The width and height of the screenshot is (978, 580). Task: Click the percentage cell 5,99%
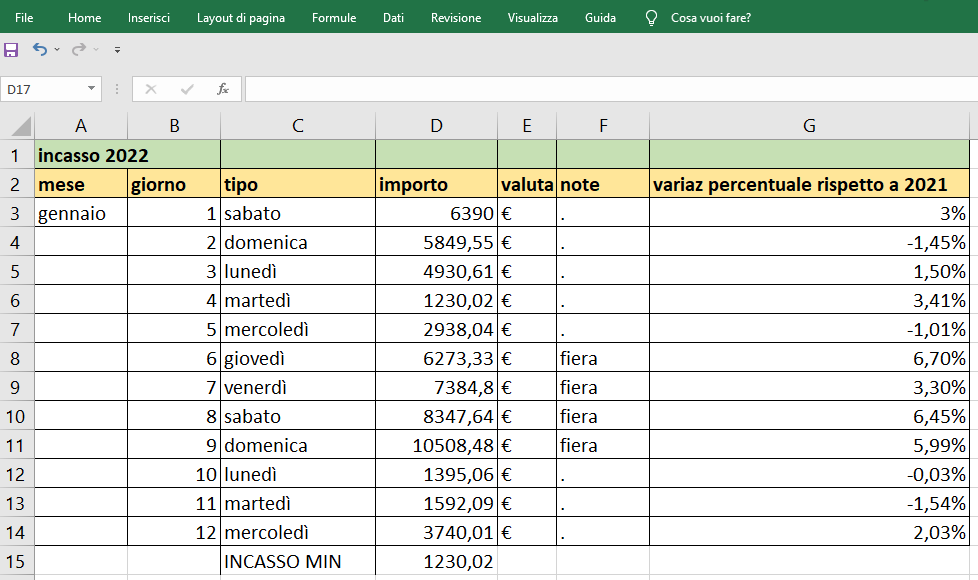click(810, 445)
